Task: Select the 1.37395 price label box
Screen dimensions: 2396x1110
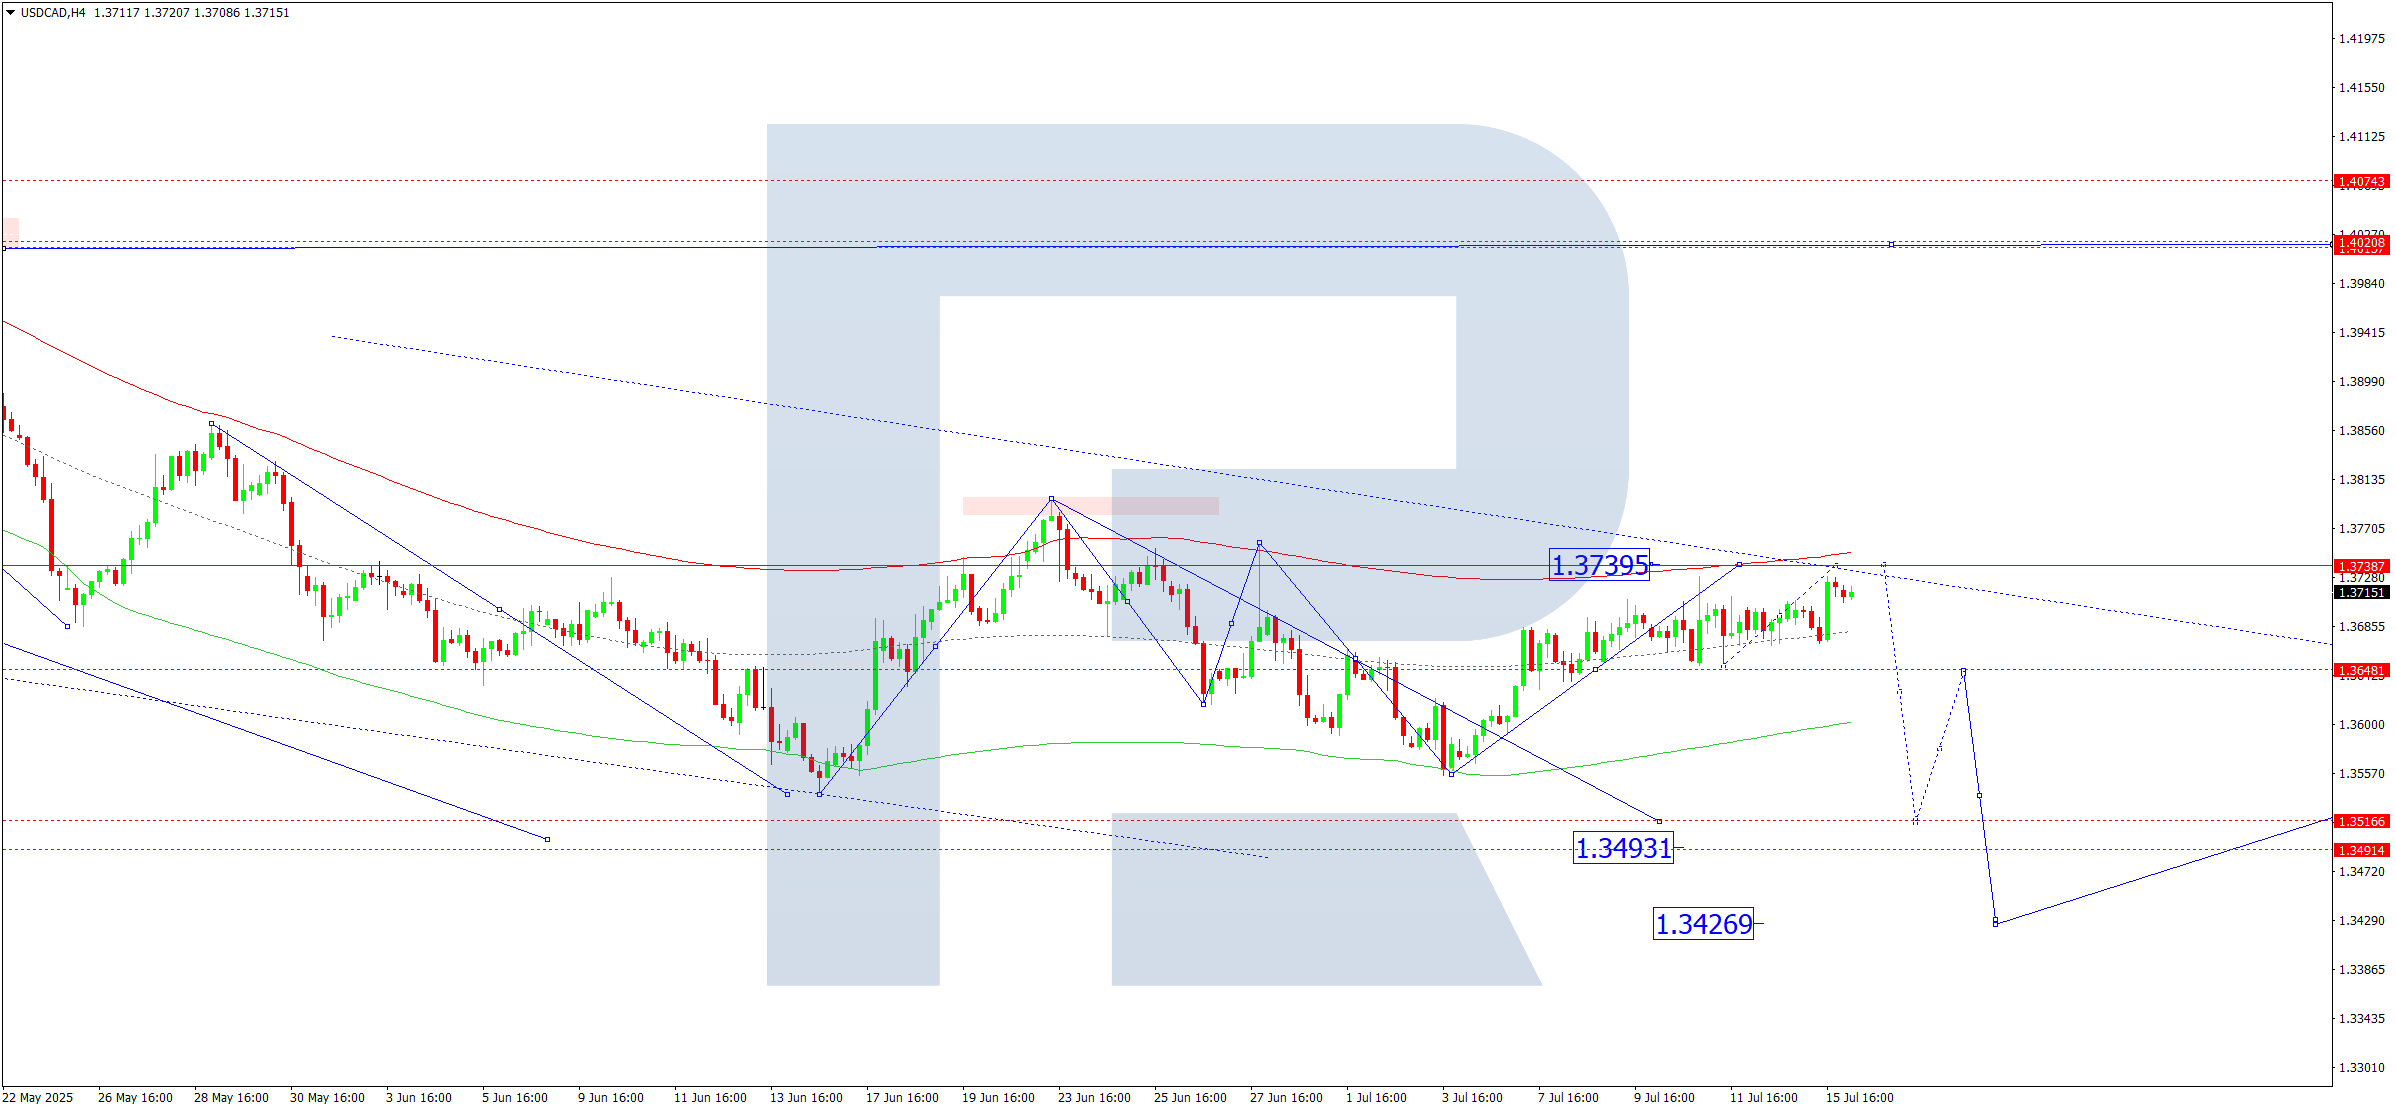Action: click(x=1598, y=565)
